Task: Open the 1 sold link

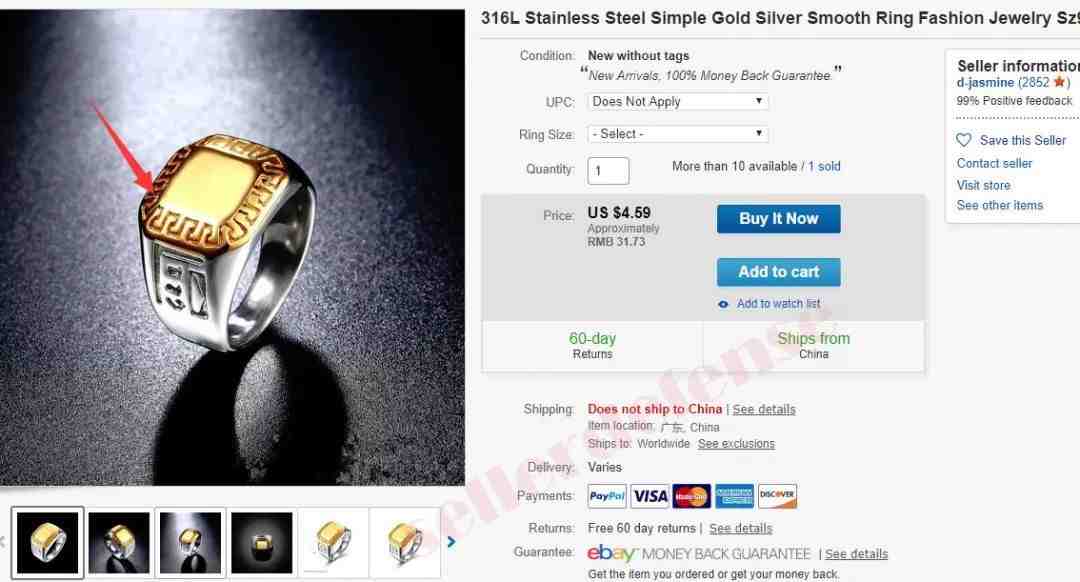Action: pyautogui.click(x=824, y=166)
